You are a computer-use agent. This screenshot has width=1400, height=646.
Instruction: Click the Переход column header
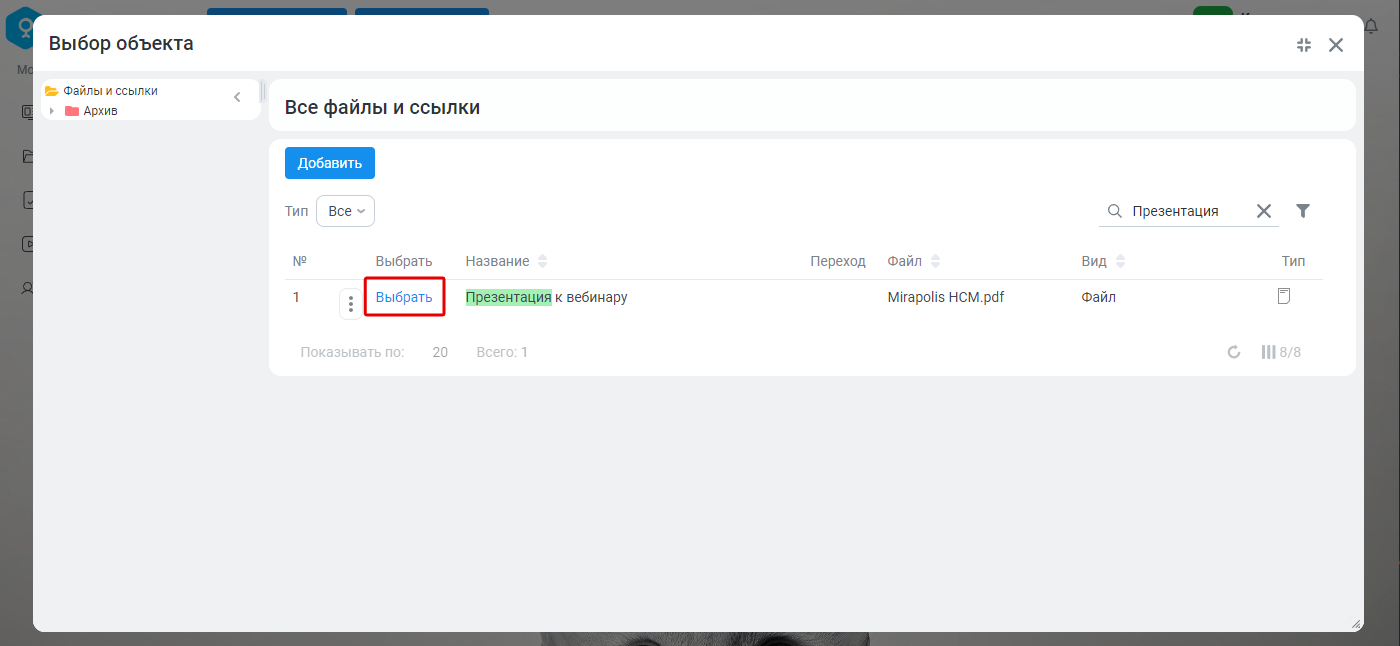(838, 261)
